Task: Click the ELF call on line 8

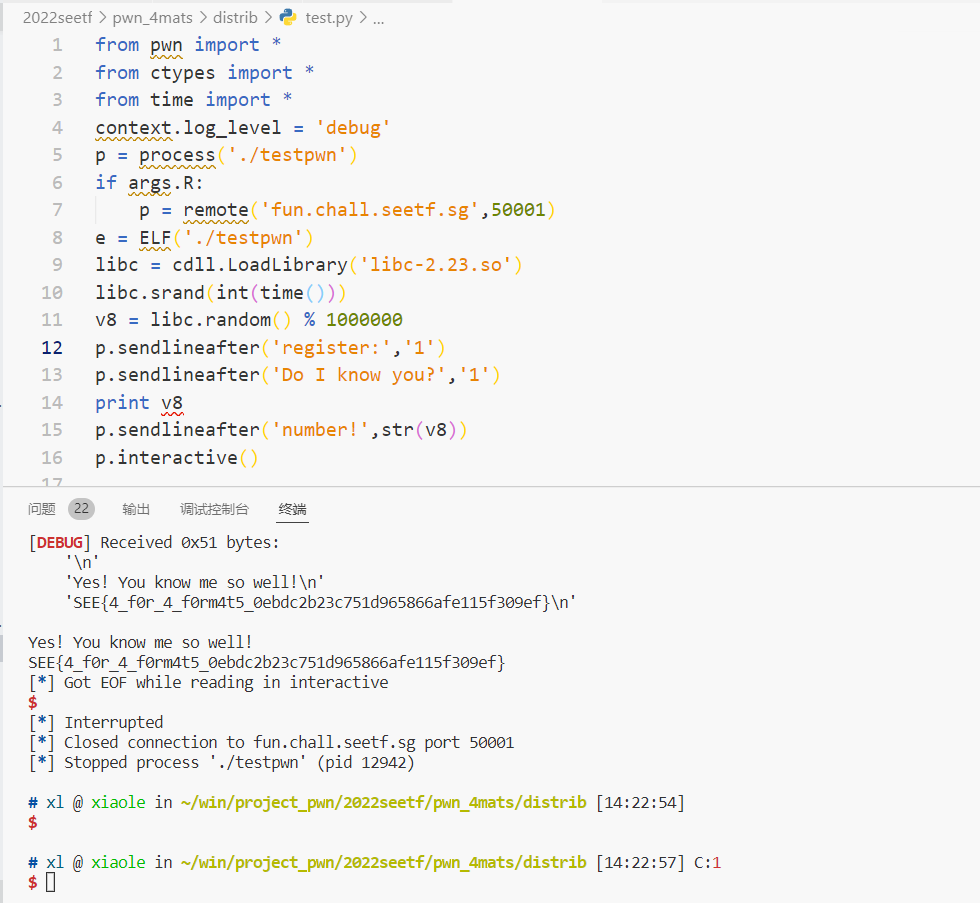Action: [156, 237]
